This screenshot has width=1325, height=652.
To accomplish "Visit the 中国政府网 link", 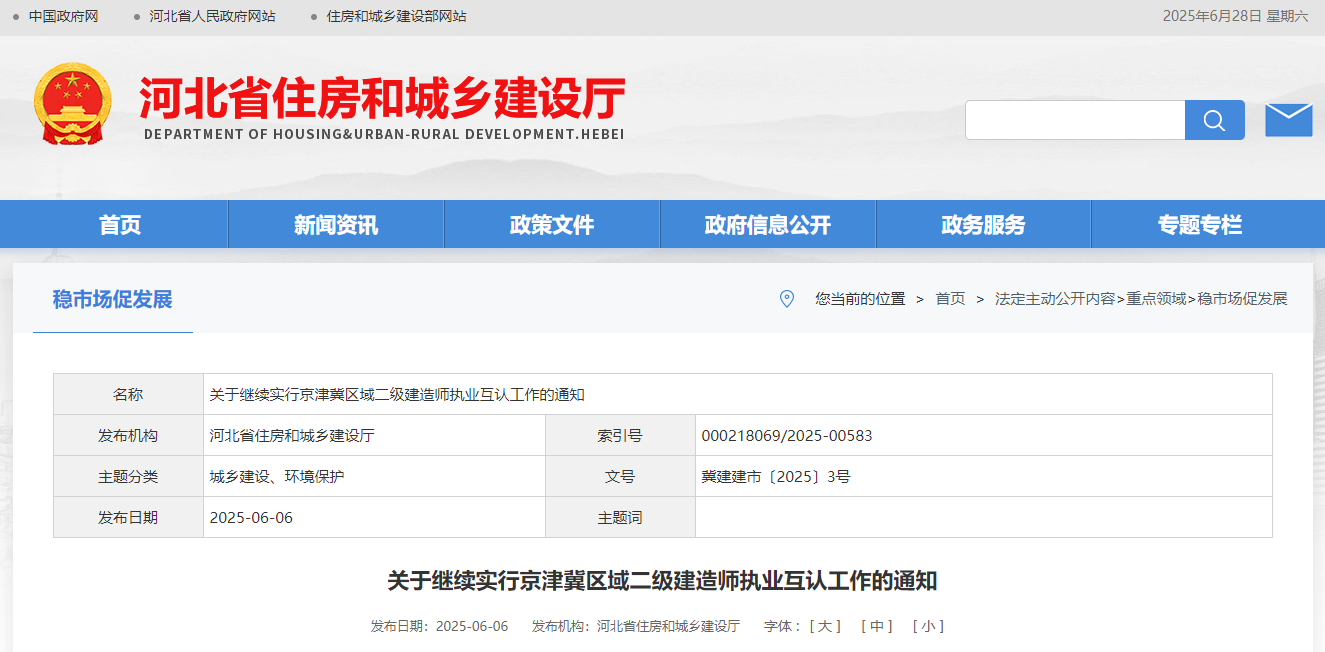I will click(63, 16).
